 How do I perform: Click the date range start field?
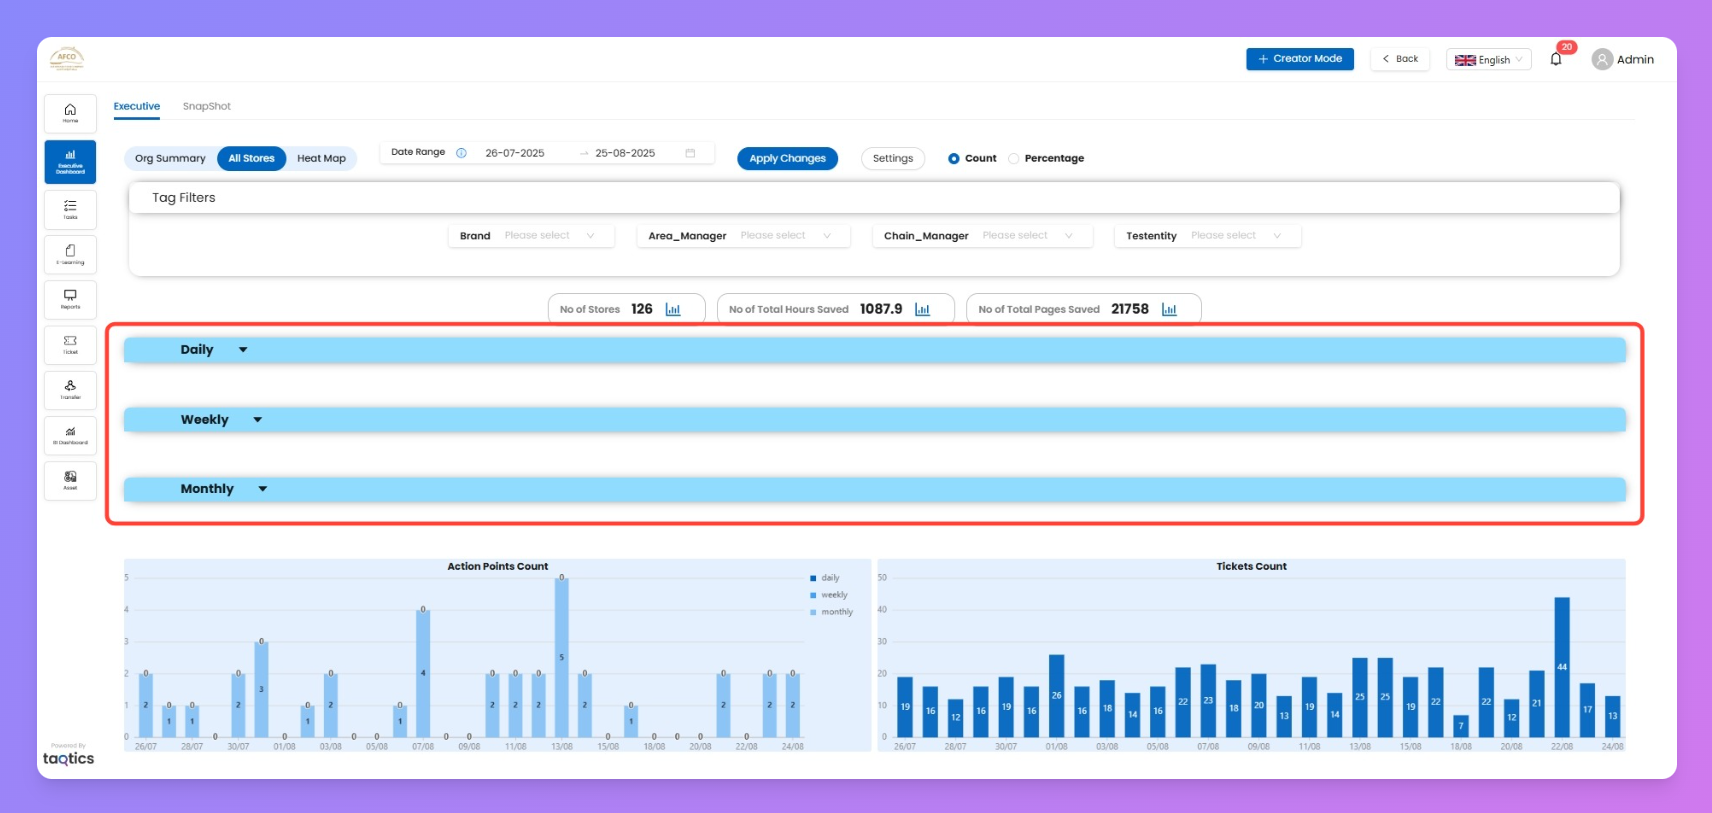515,153
